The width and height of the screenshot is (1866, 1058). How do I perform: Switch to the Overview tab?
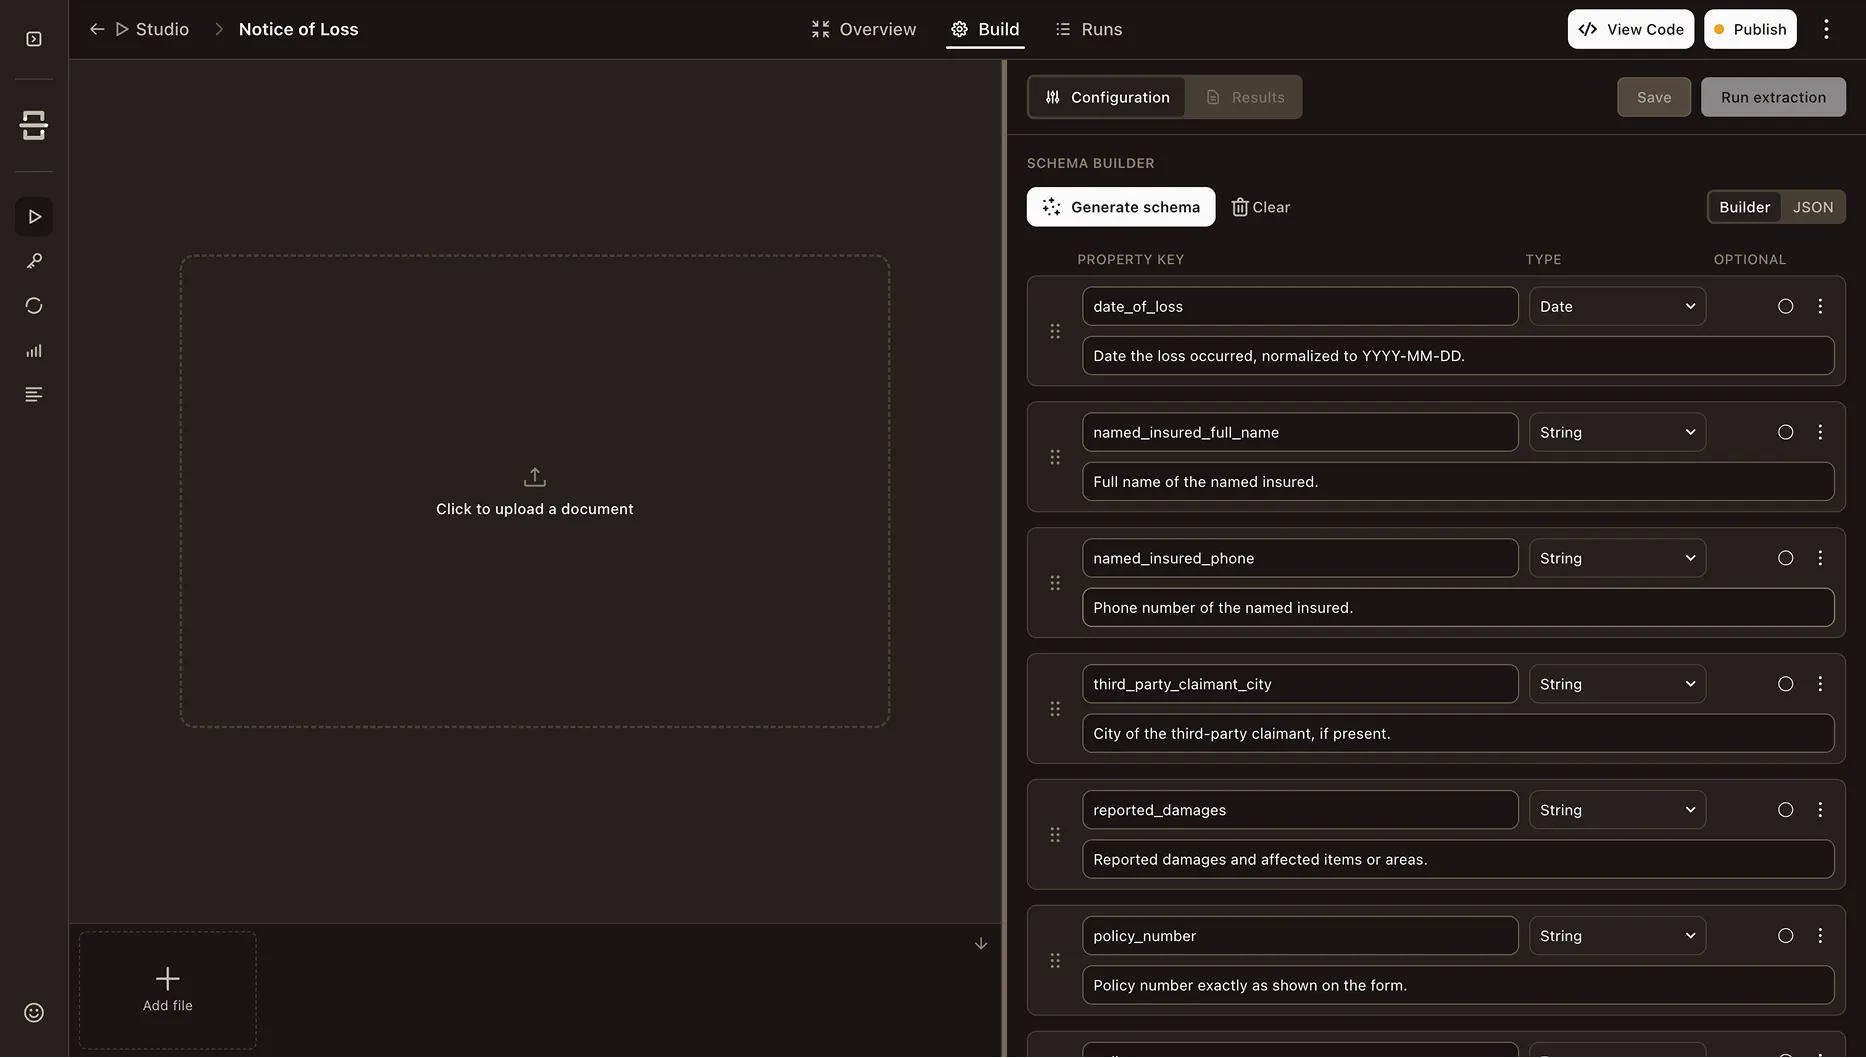pyautogui.click(x=863, y=29)
